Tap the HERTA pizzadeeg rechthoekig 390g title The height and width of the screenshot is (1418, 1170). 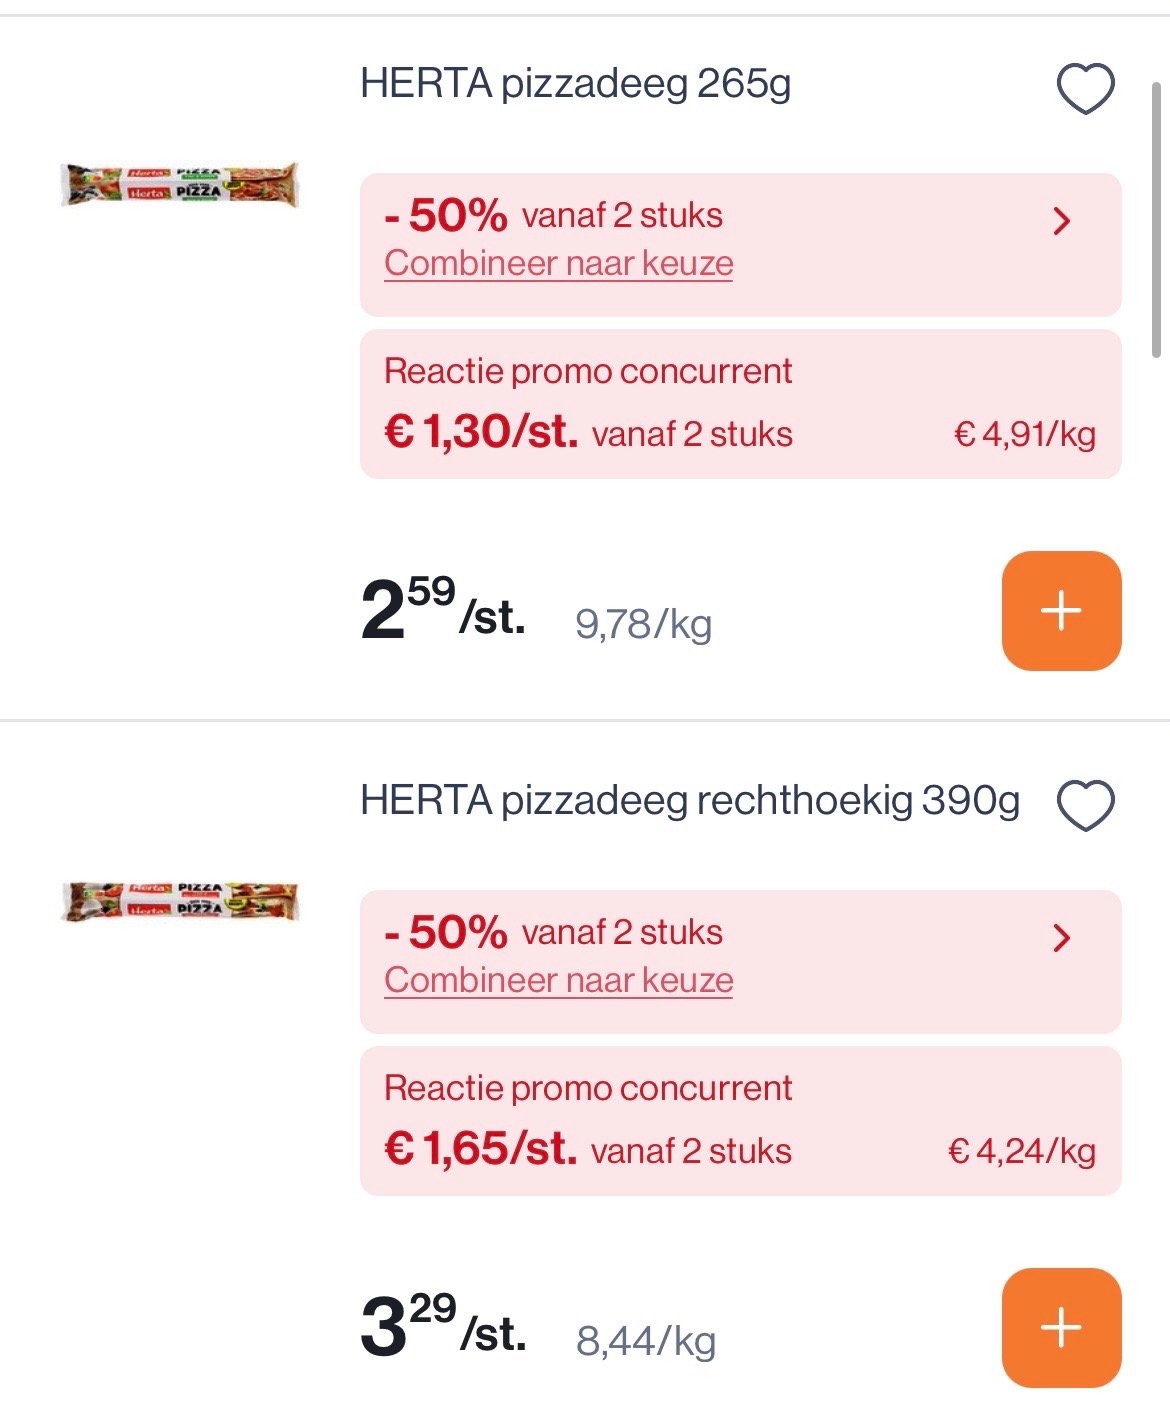(689, 801)
